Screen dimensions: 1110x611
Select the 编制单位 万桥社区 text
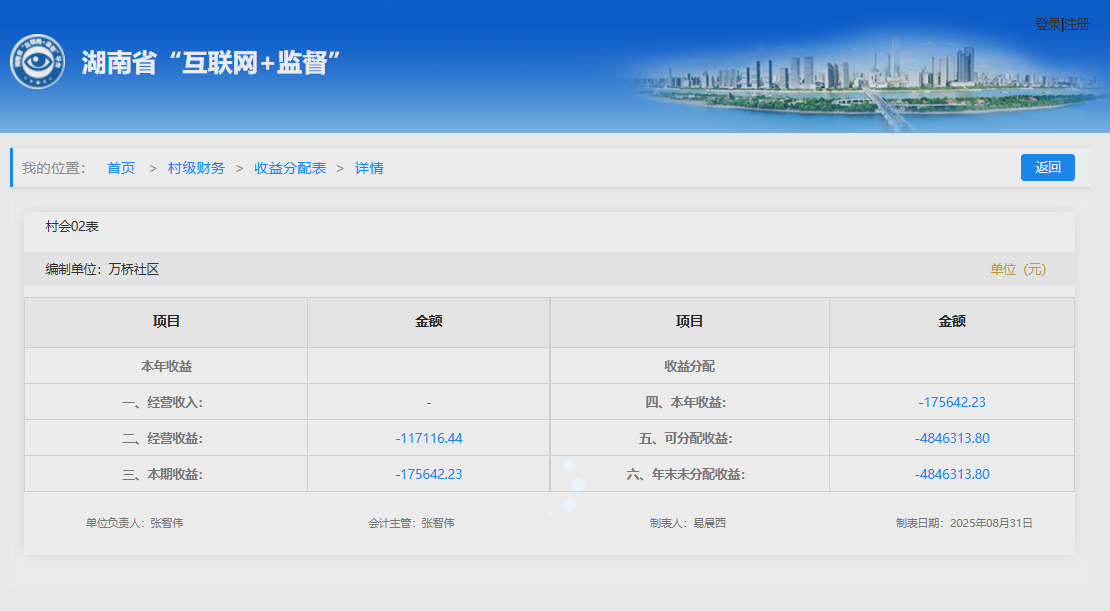(x=102, y=269)
